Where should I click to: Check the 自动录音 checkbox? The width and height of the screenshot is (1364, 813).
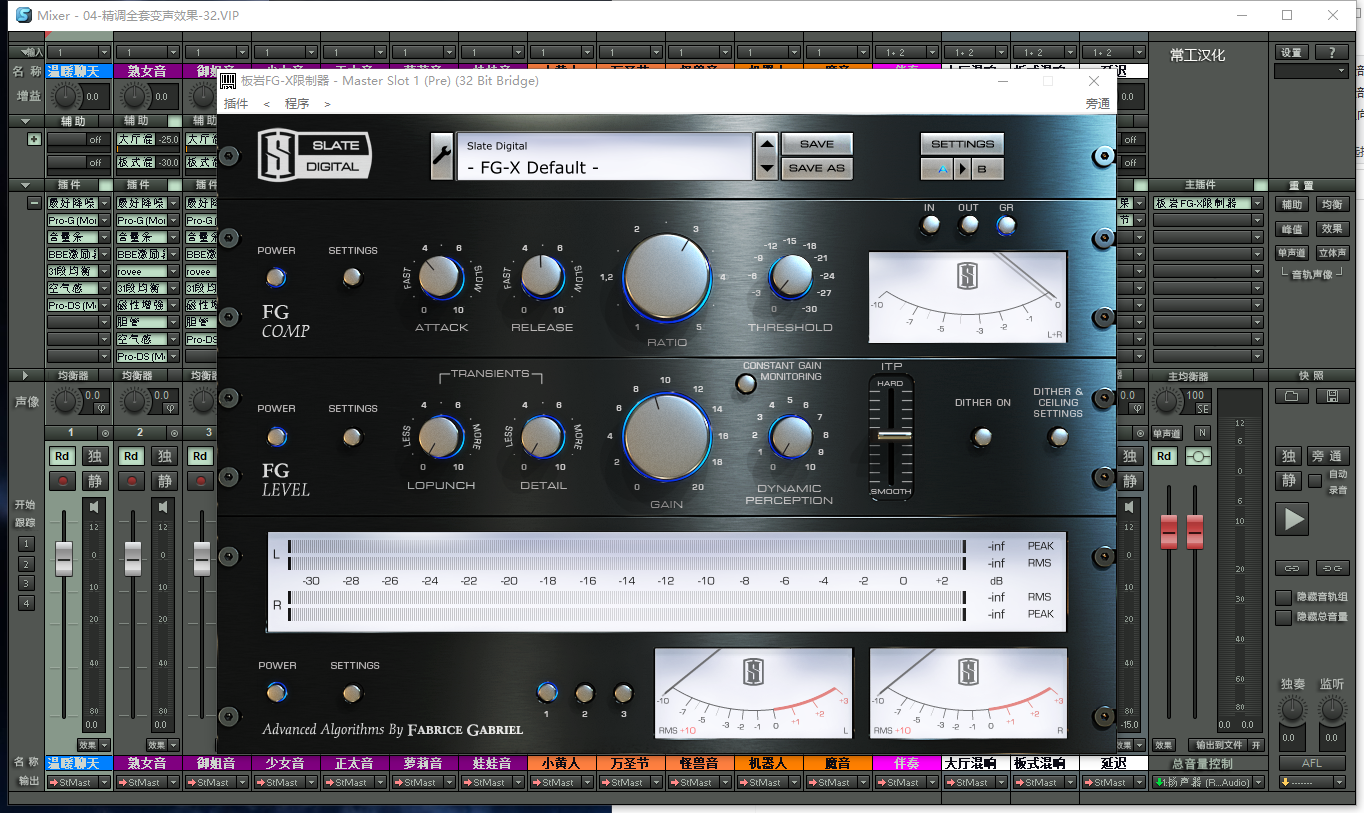tap(1314, 480)
